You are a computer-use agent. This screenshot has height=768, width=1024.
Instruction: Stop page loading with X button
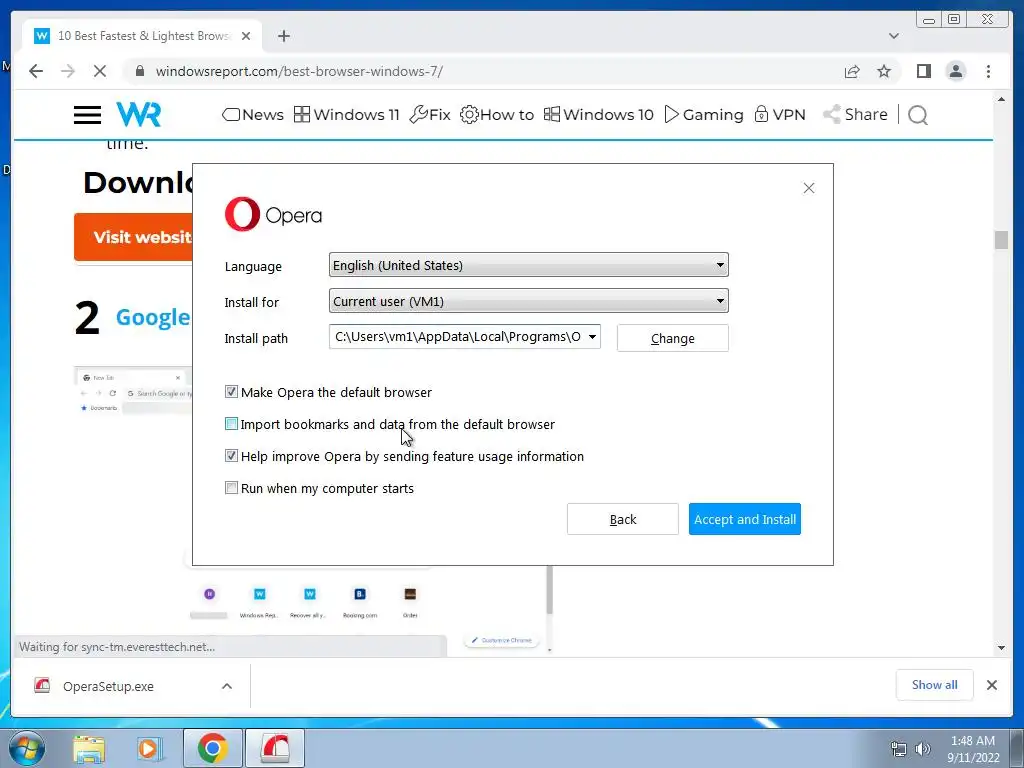coord(100,71)
